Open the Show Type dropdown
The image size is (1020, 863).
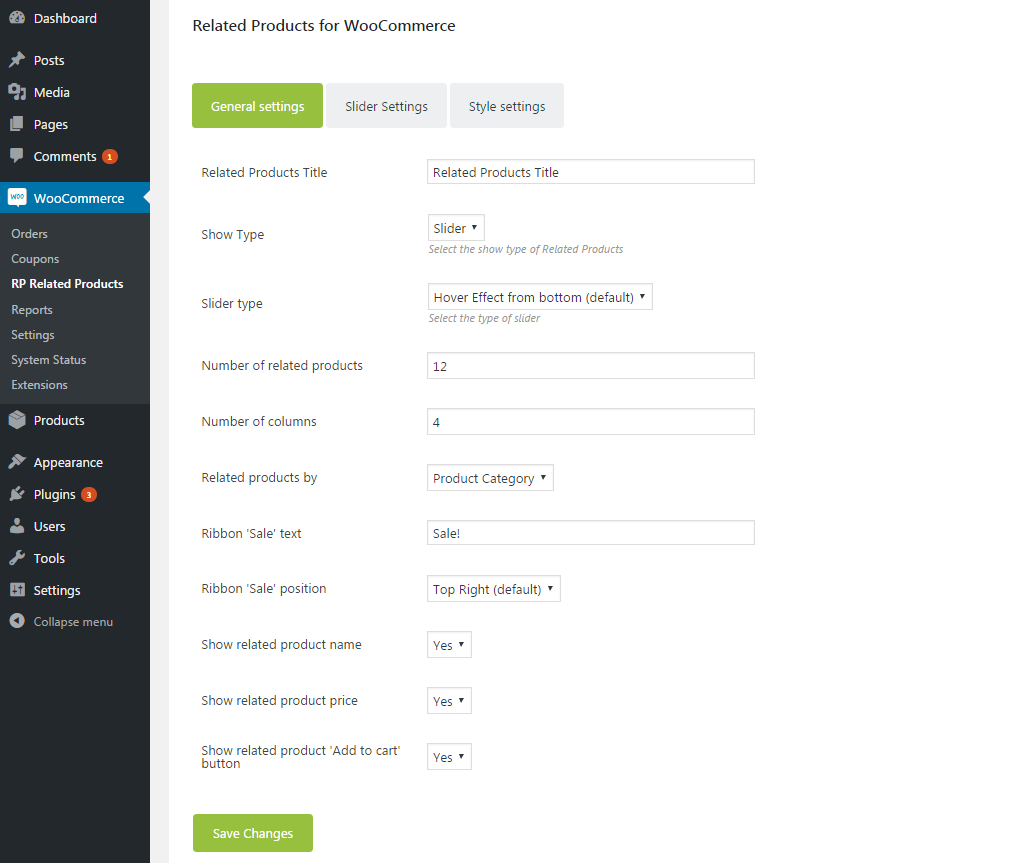click(456, 228)
